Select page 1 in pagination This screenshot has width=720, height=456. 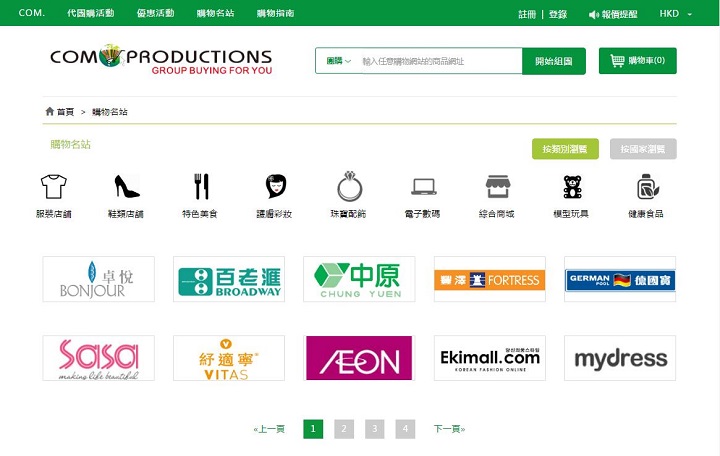(x=313, y=429)
